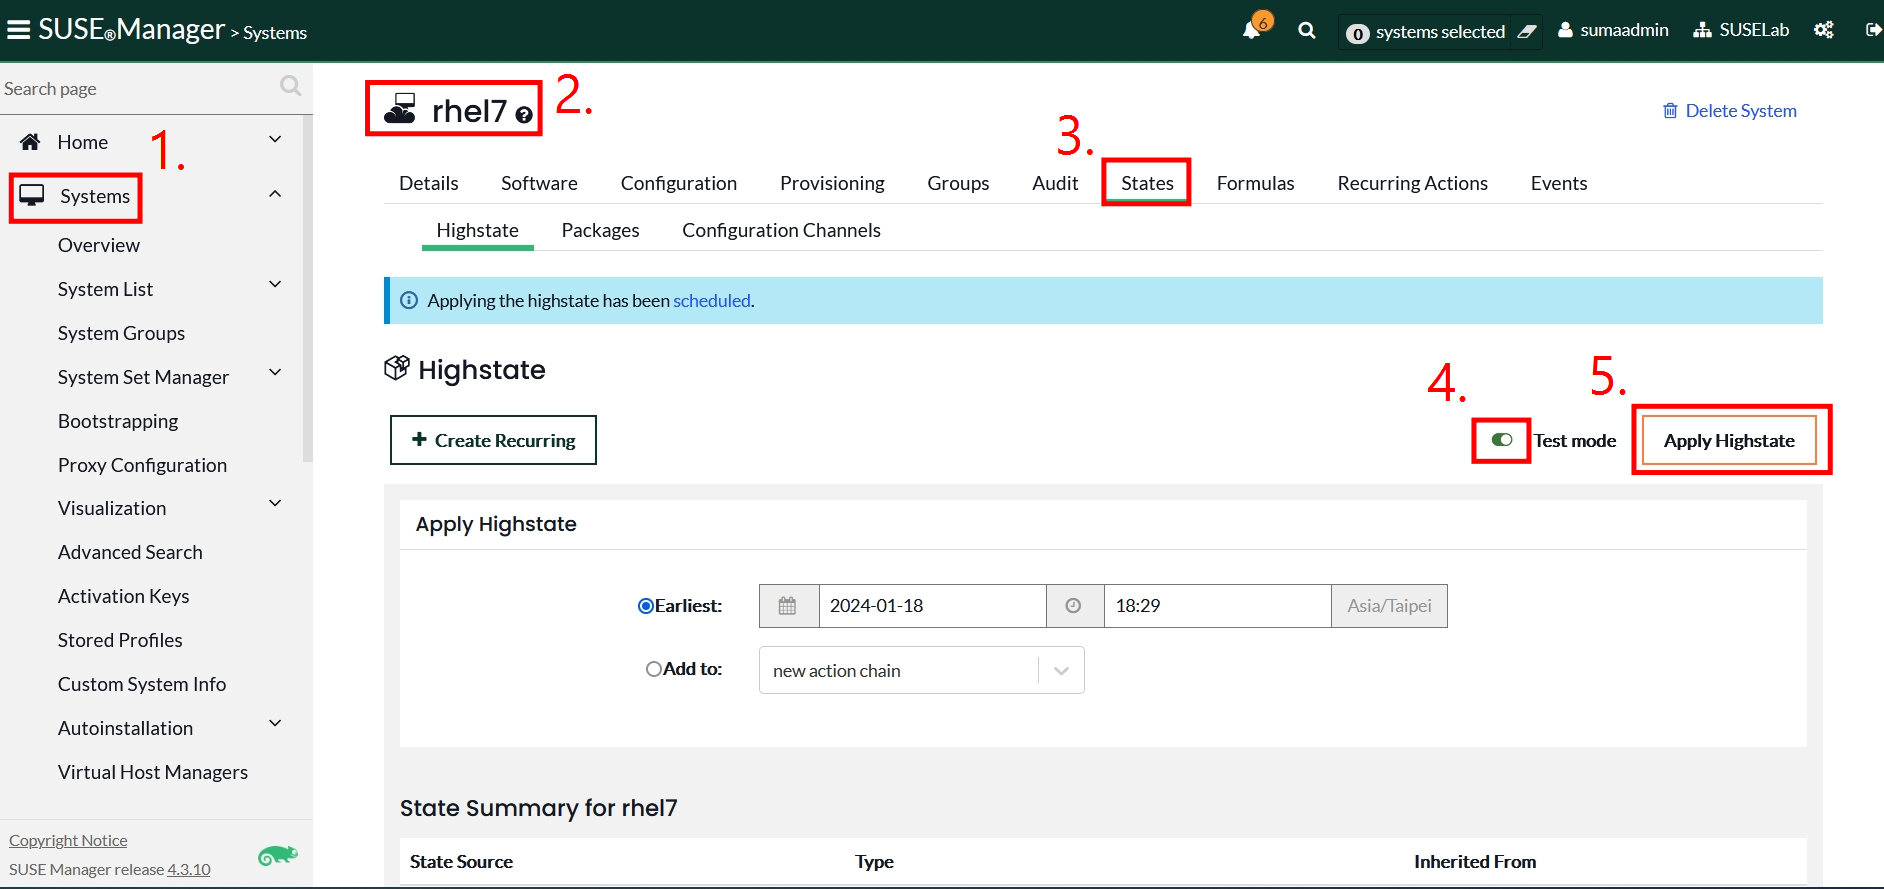Select the Highstate subtab
The image size is (1884, 889).
[x=477, y=230]
